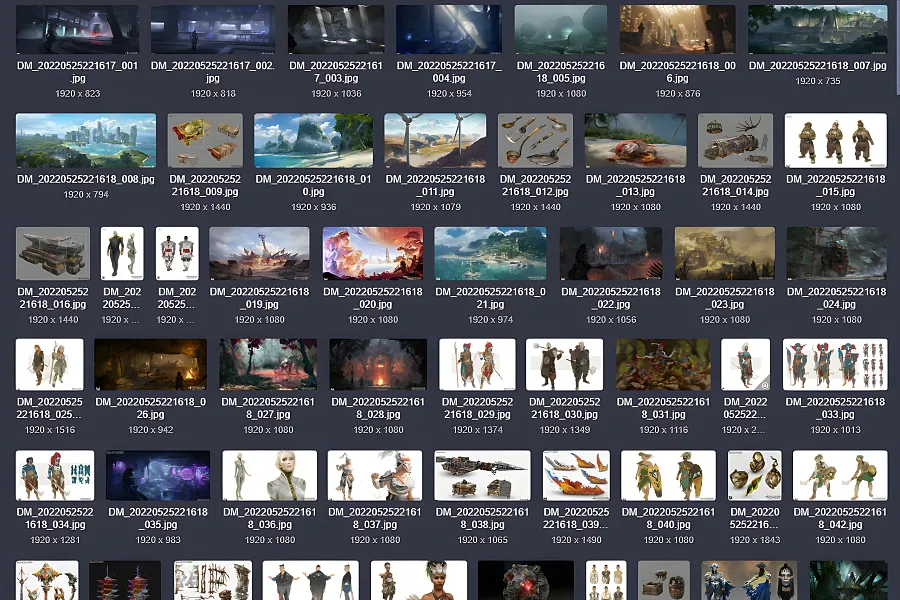Image resolution: width=900 pixels, height=600 pixels.
Task: Open the DM_20220525221618_005.jpg foggy landscape thumbnail
Action: point(561,29)
